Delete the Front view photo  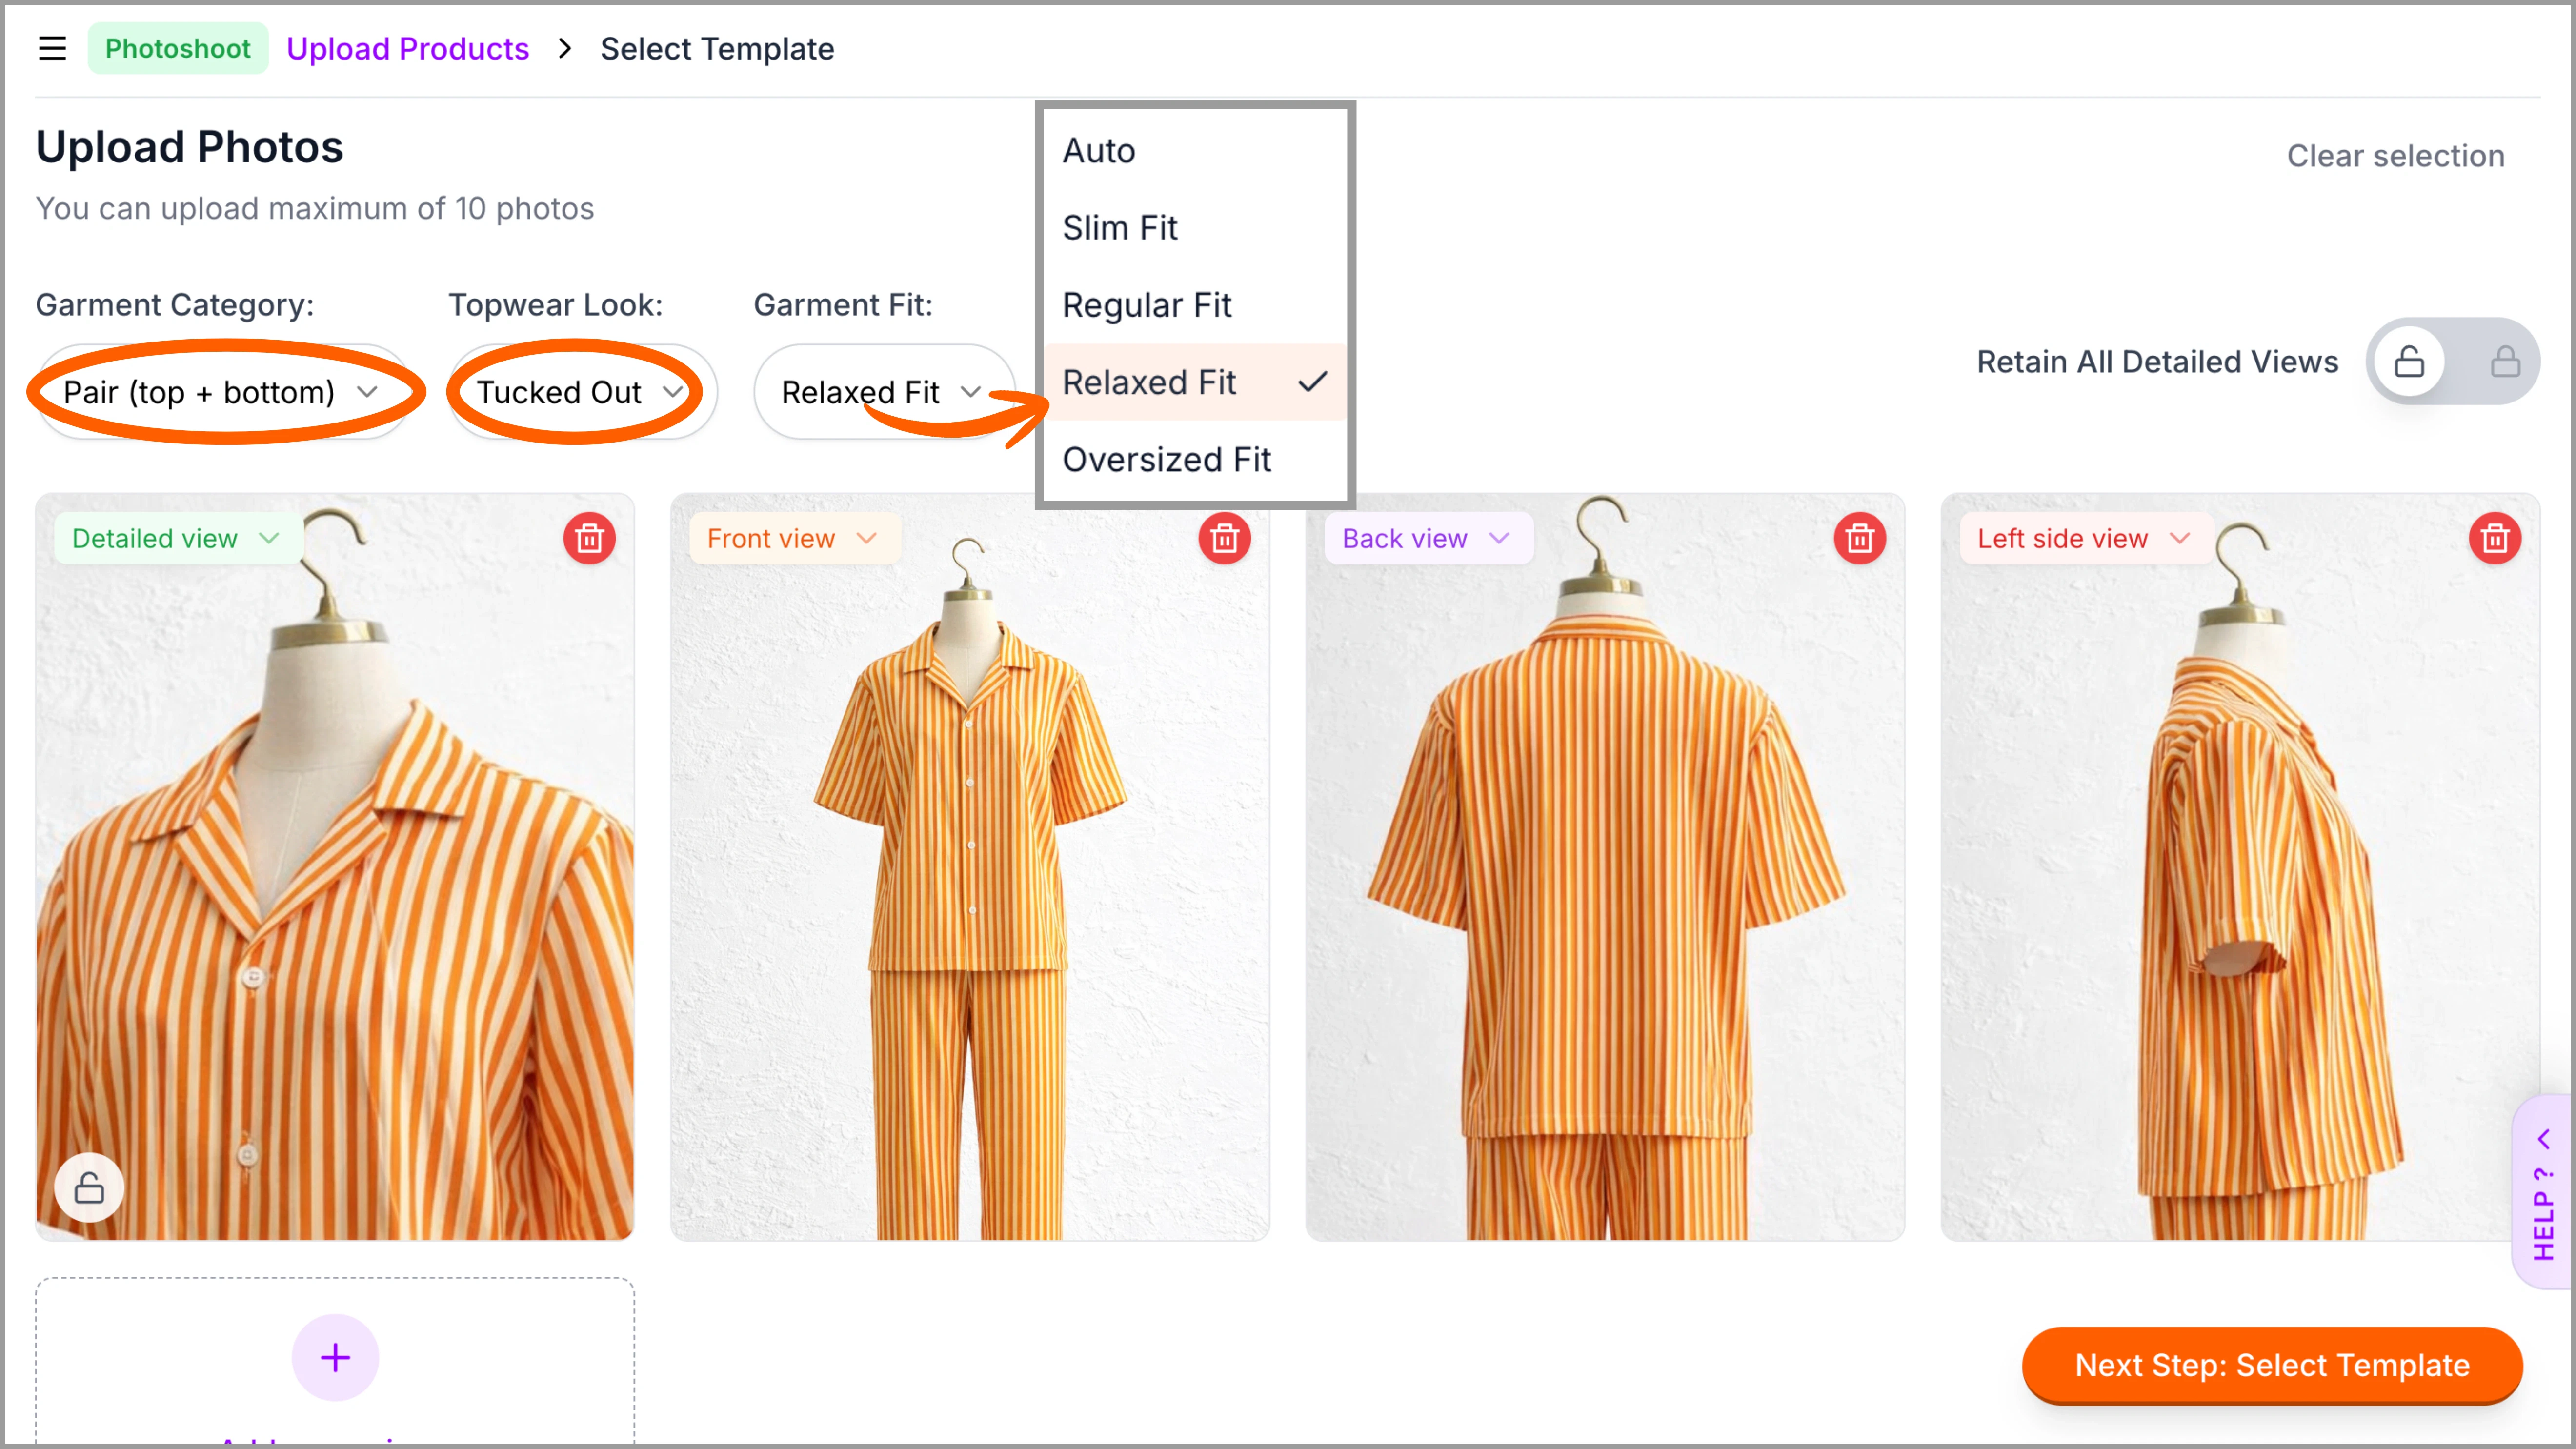click(1224, 539)
